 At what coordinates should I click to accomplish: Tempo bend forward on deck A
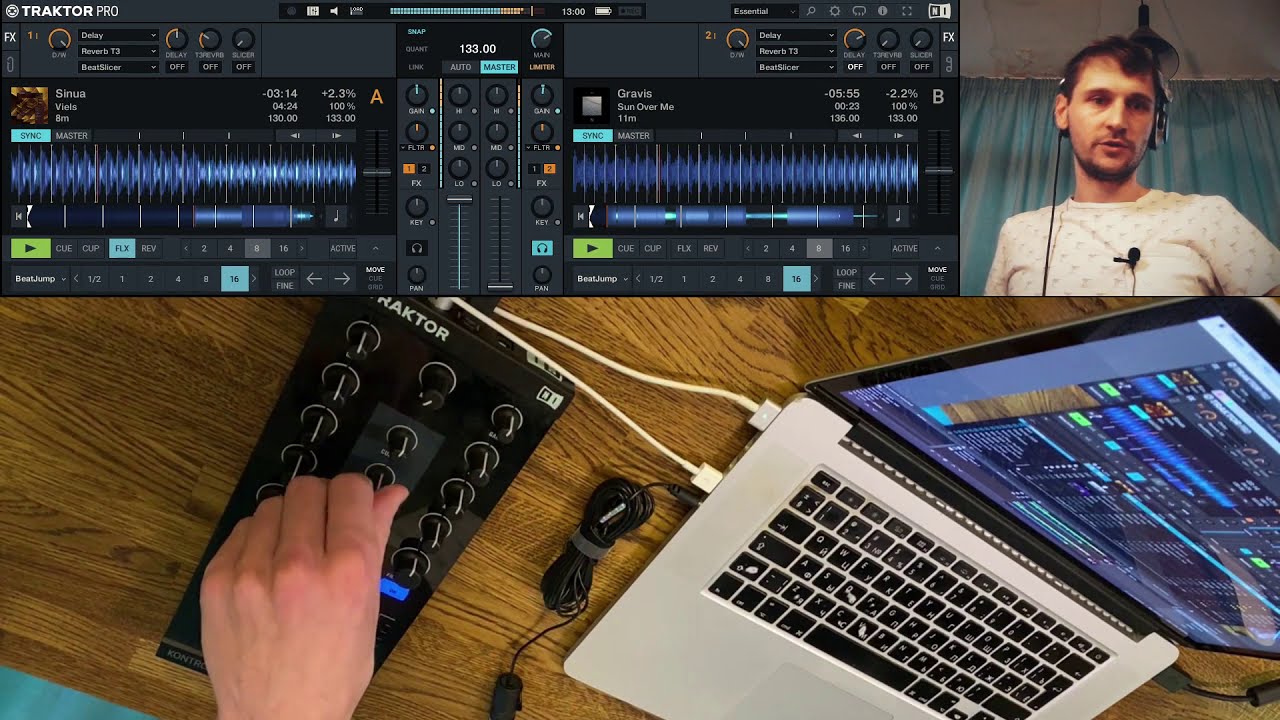pos(336,135)
